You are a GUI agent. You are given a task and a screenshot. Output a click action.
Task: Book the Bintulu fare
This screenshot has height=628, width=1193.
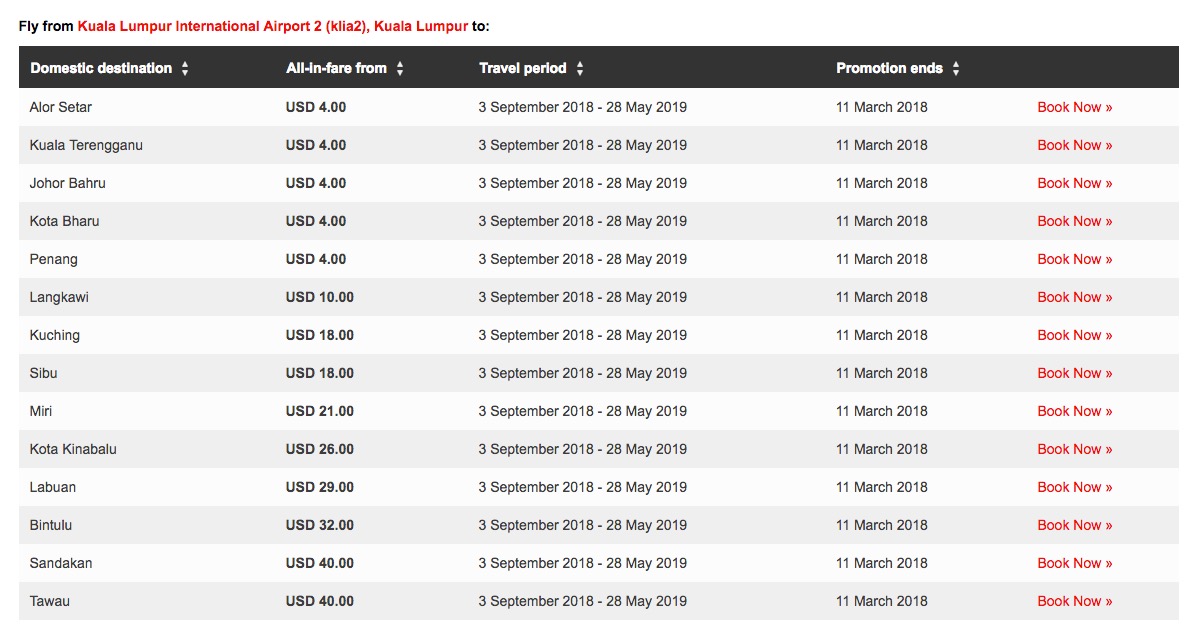1074,525
